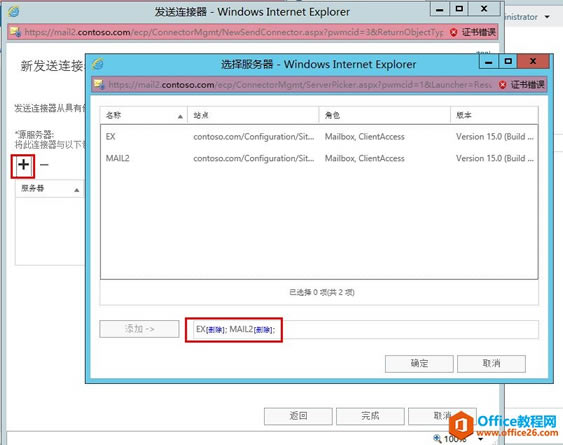
Task: Click MAIL2 row's site path cell
Action: (253, 158)
